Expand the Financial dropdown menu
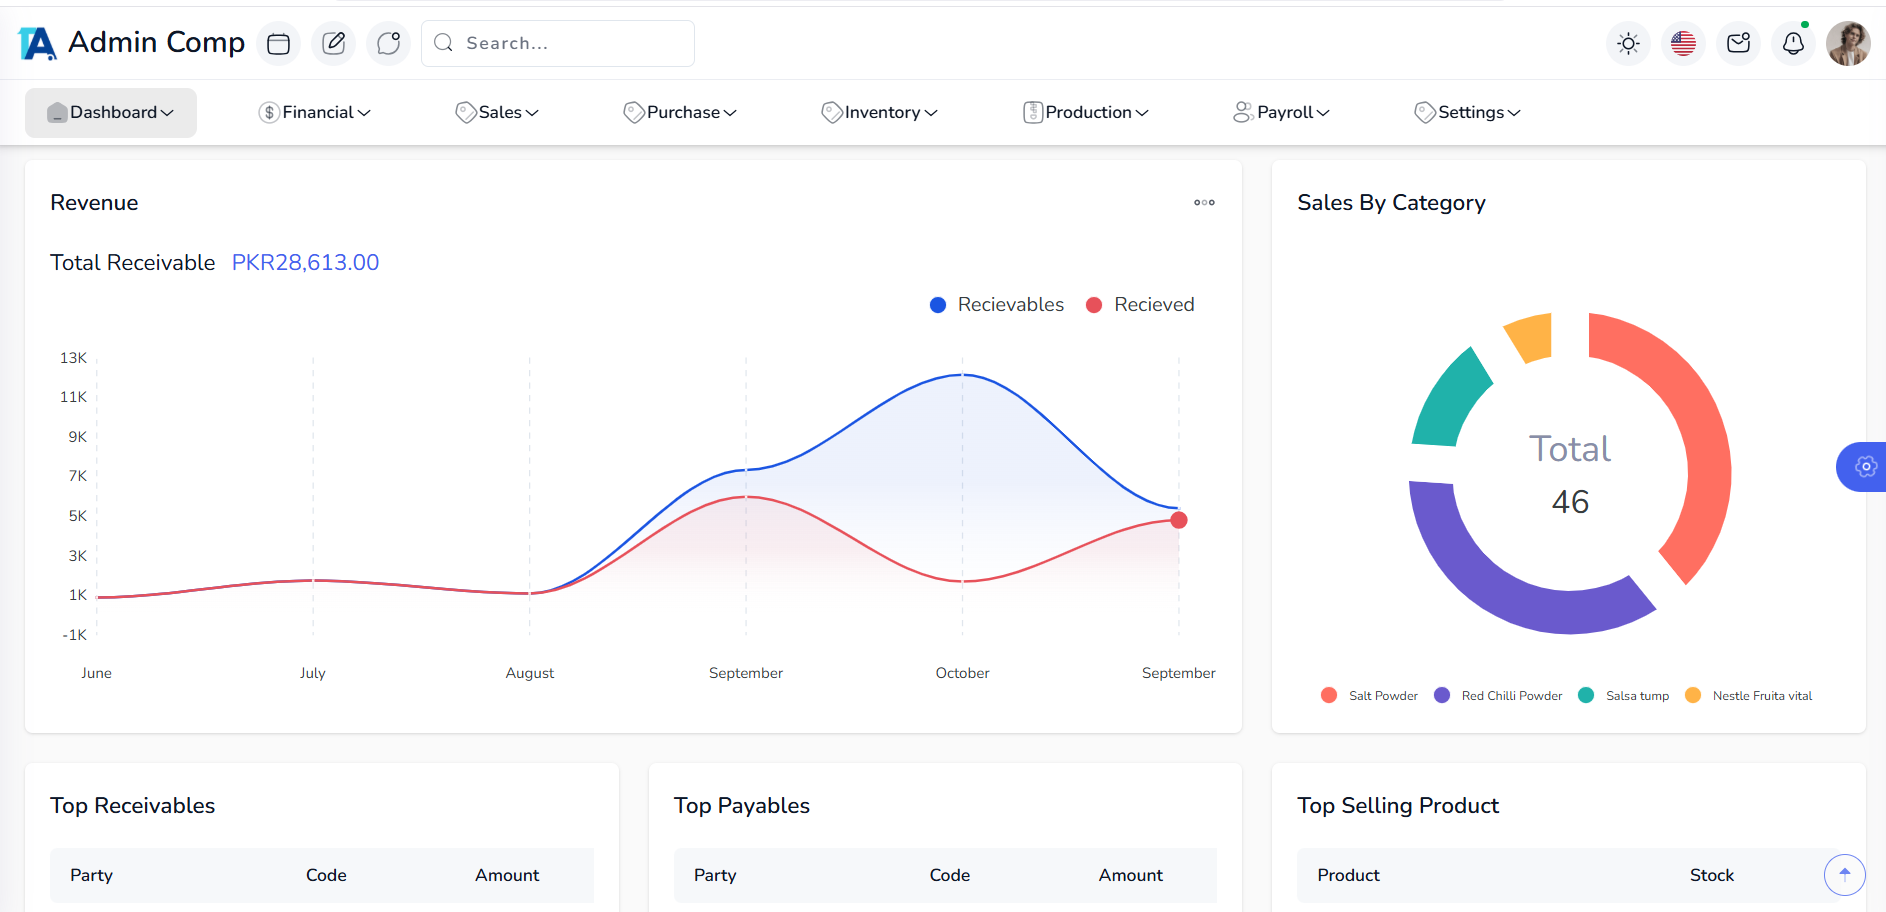Screen dimensions: 1886x912 [314, 113]
